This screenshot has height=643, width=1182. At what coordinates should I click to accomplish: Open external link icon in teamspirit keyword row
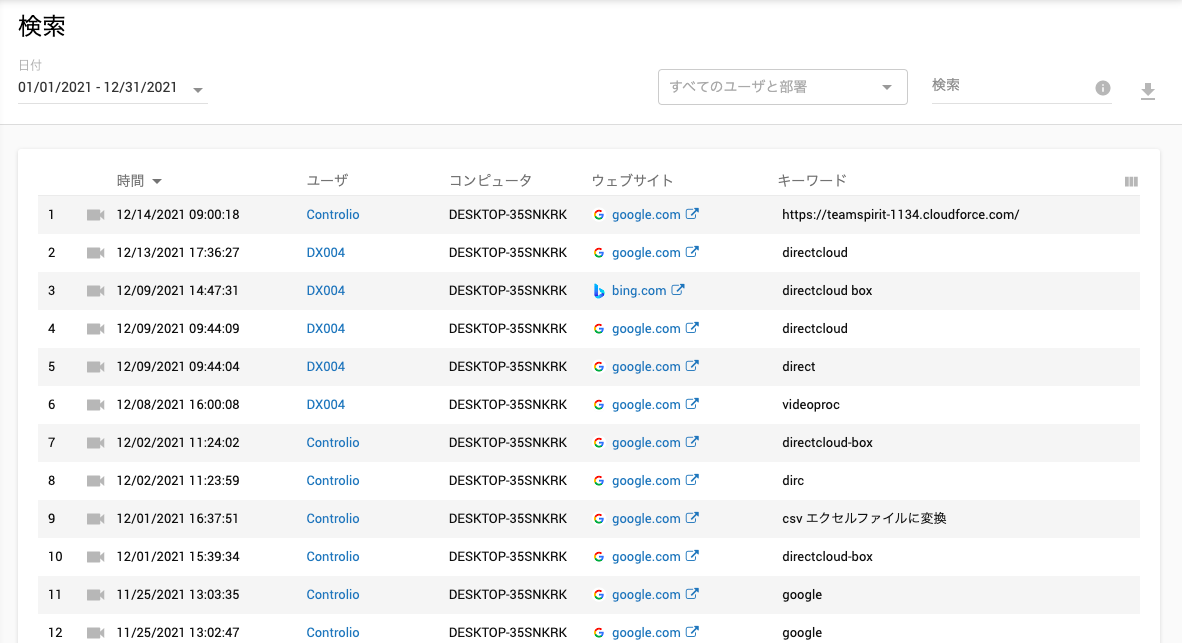point(692,214)
